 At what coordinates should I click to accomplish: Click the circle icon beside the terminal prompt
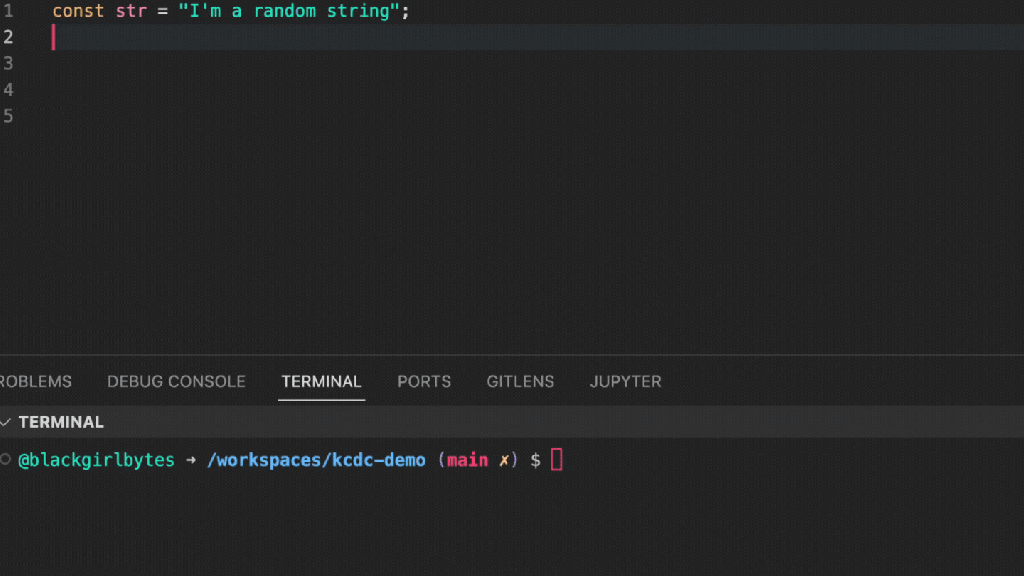pyautogui.click(x=7, y=460)
